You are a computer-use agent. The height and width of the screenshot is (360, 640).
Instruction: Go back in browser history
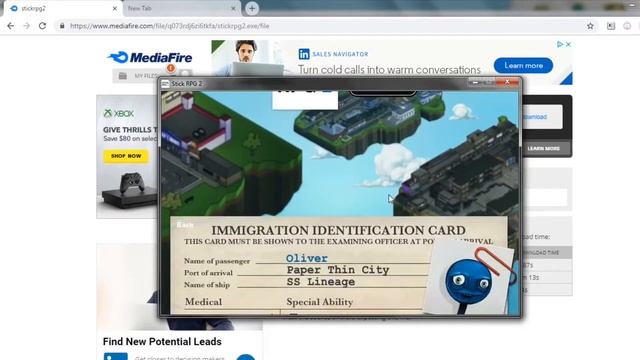11,26
